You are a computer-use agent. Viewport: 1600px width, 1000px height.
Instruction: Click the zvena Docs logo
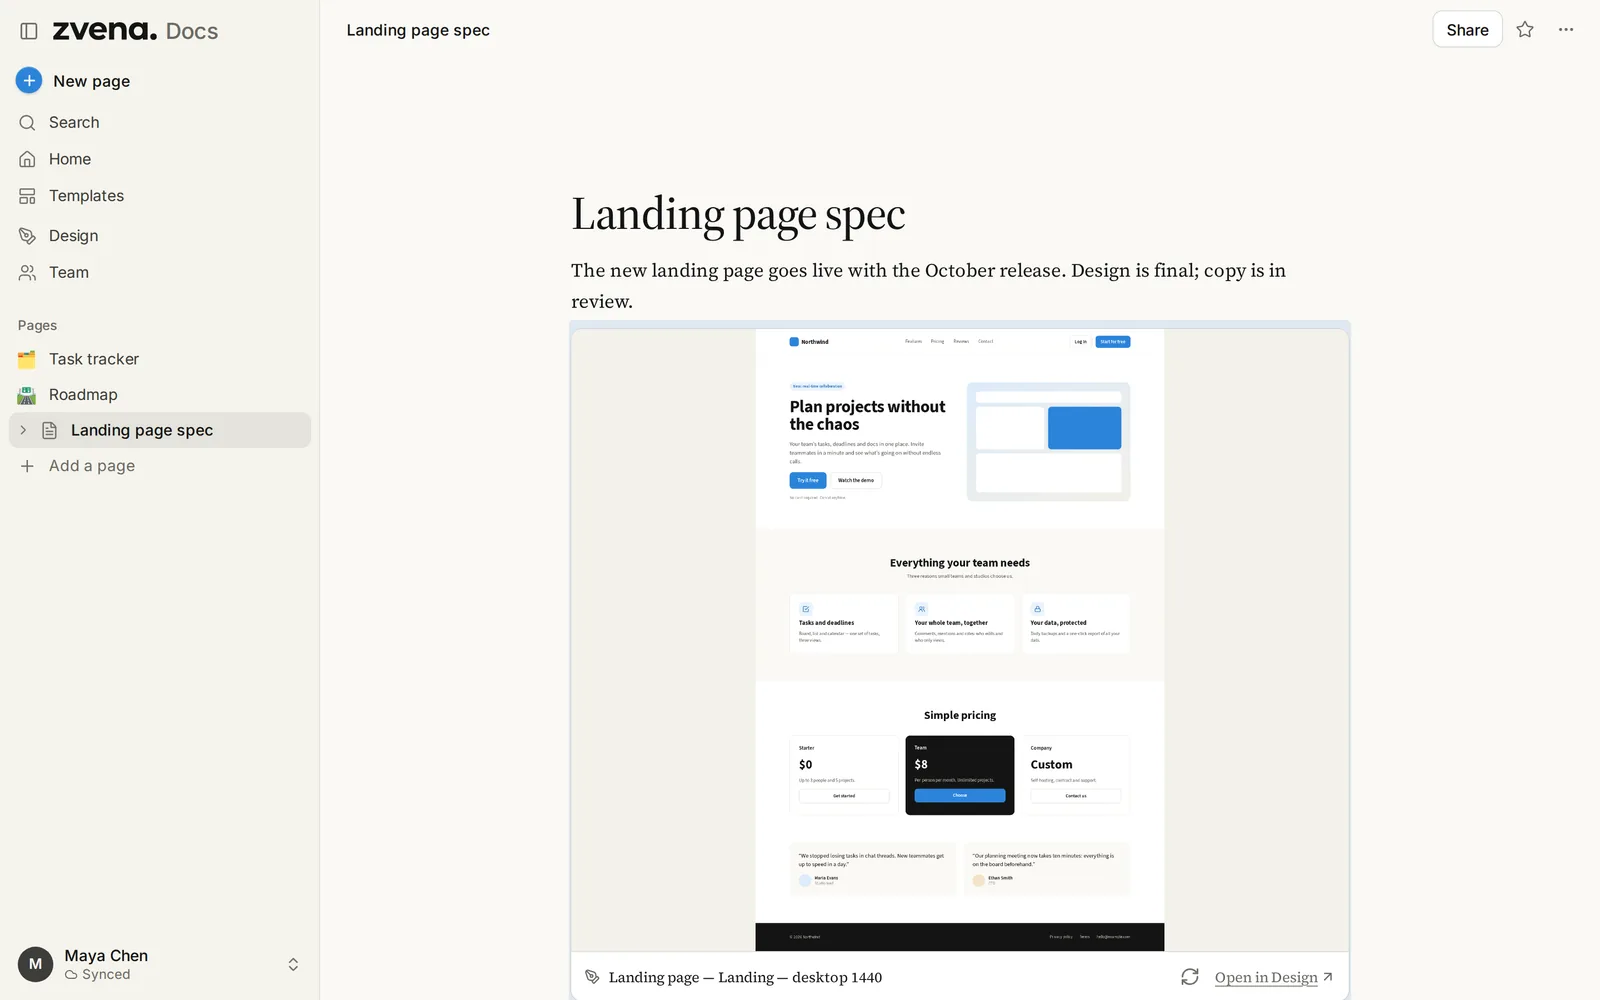pyautogui.click(x=135, y=31)
